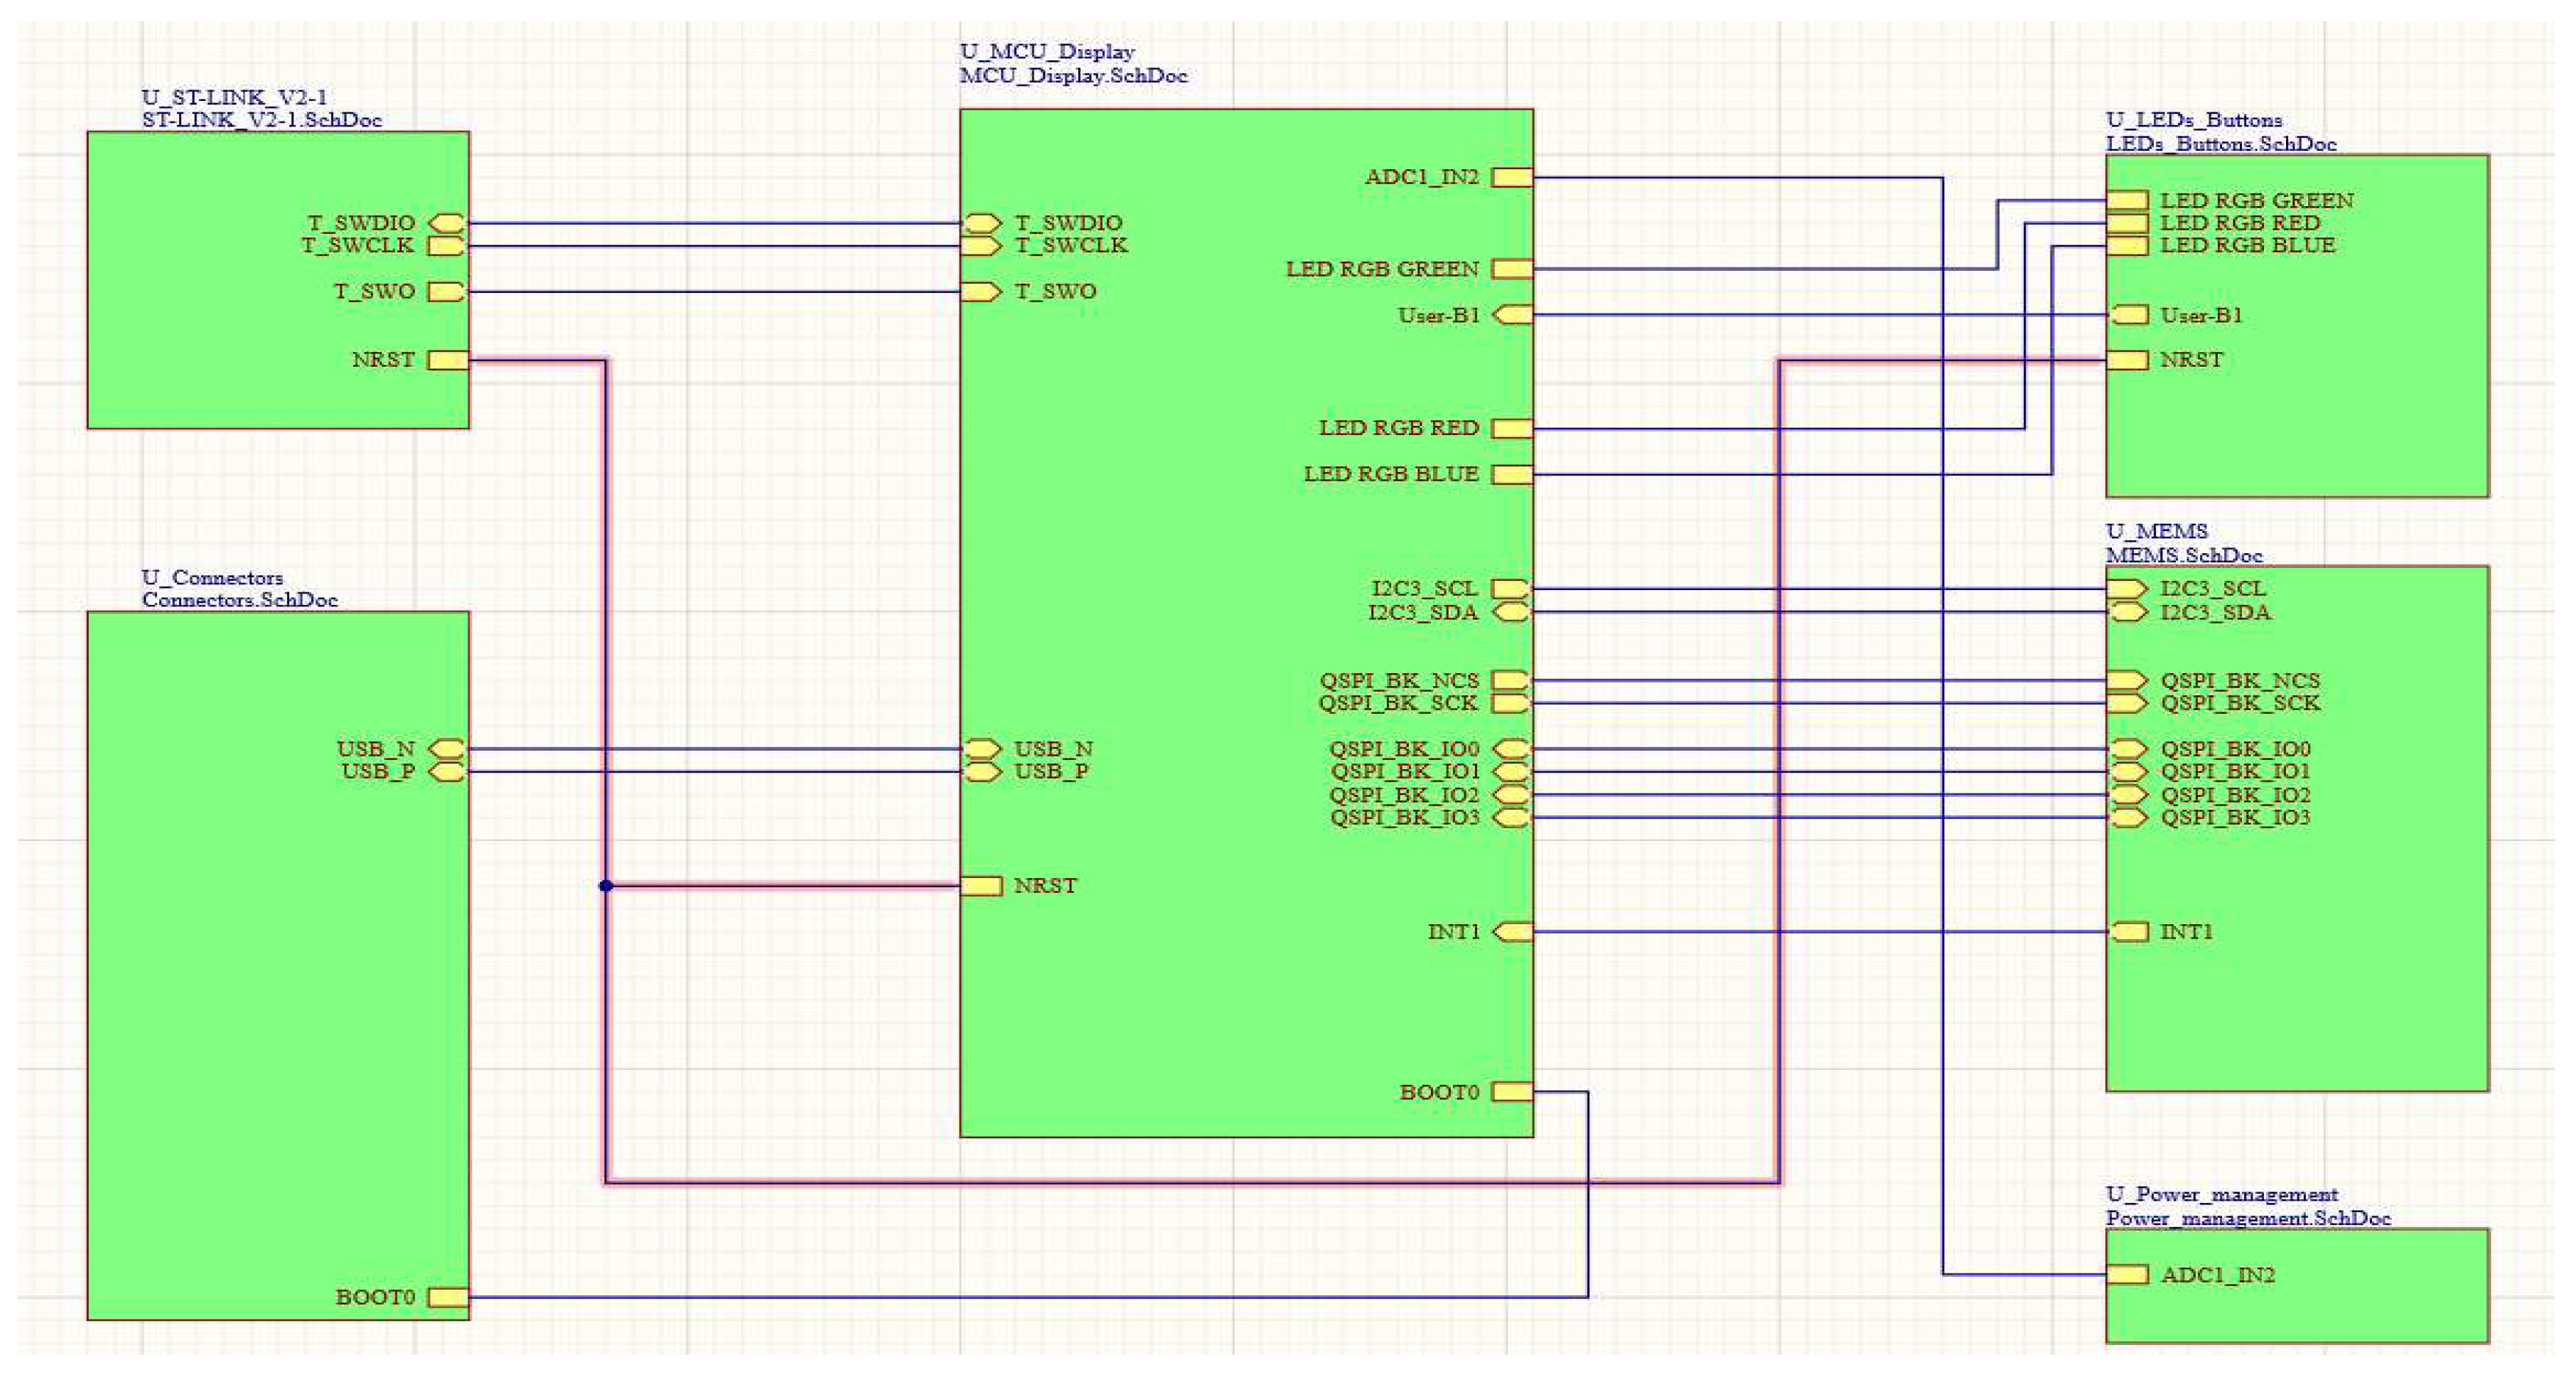Image resolution: width=2576 pixels, height=1387 pixels.
Task: Select ADC1_IN2 port on Power_management sheet
Action: (2128, 1275)
